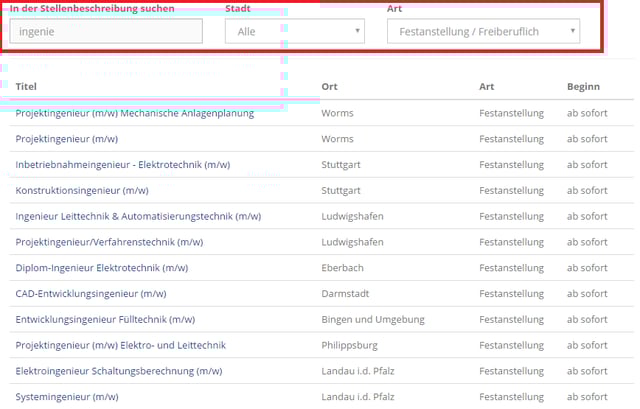Open Ingenieur Leittechnik & Automatisierungstechnik job
Screen dimensions: 640x409
138,216
